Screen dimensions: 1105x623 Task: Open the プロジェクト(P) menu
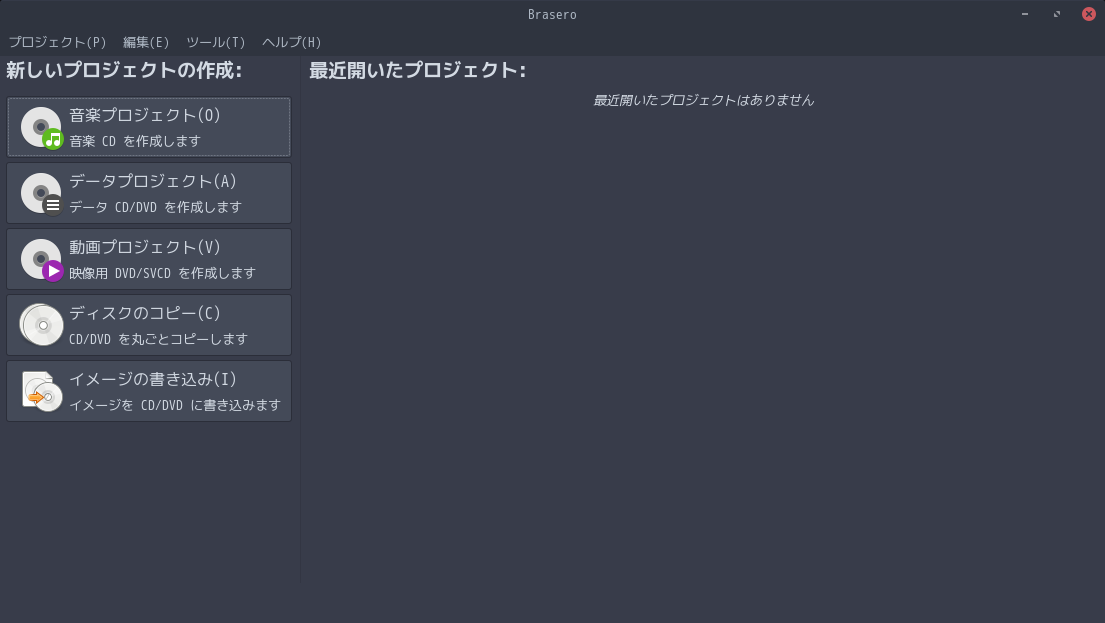coord(57,42)
